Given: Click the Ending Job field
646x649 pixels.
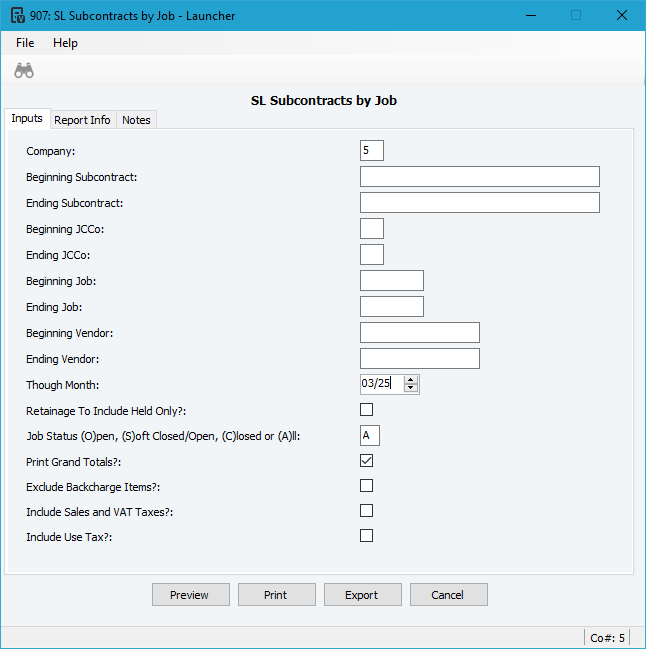Looking at the screenshot, I should 391,307.
